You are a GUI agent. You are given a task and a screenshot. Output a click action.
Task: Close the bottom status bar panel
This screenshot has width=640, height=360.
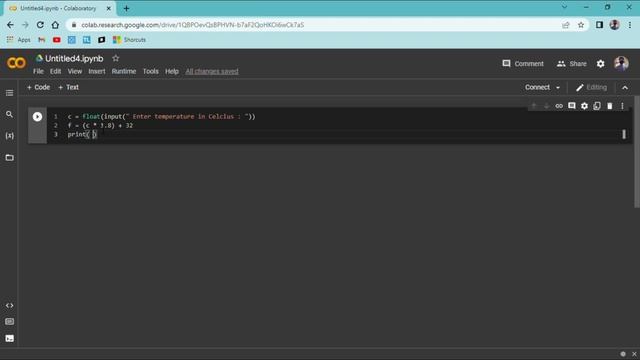pyautogui.click(x=634, y=354)
